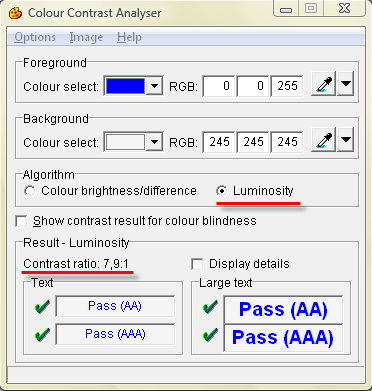The height and width of the screenshot is (391, 372).
Task: Expand the background colour select dropdown
Action: click(x=154, y=142)
